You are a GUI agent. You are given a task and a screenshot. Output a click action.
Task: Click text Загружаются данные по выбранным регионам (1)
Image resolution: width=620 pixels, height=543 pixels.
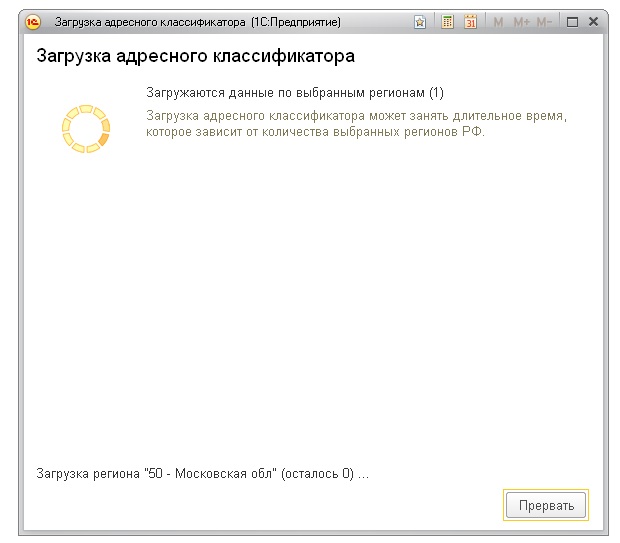click(x=295, y=93)
